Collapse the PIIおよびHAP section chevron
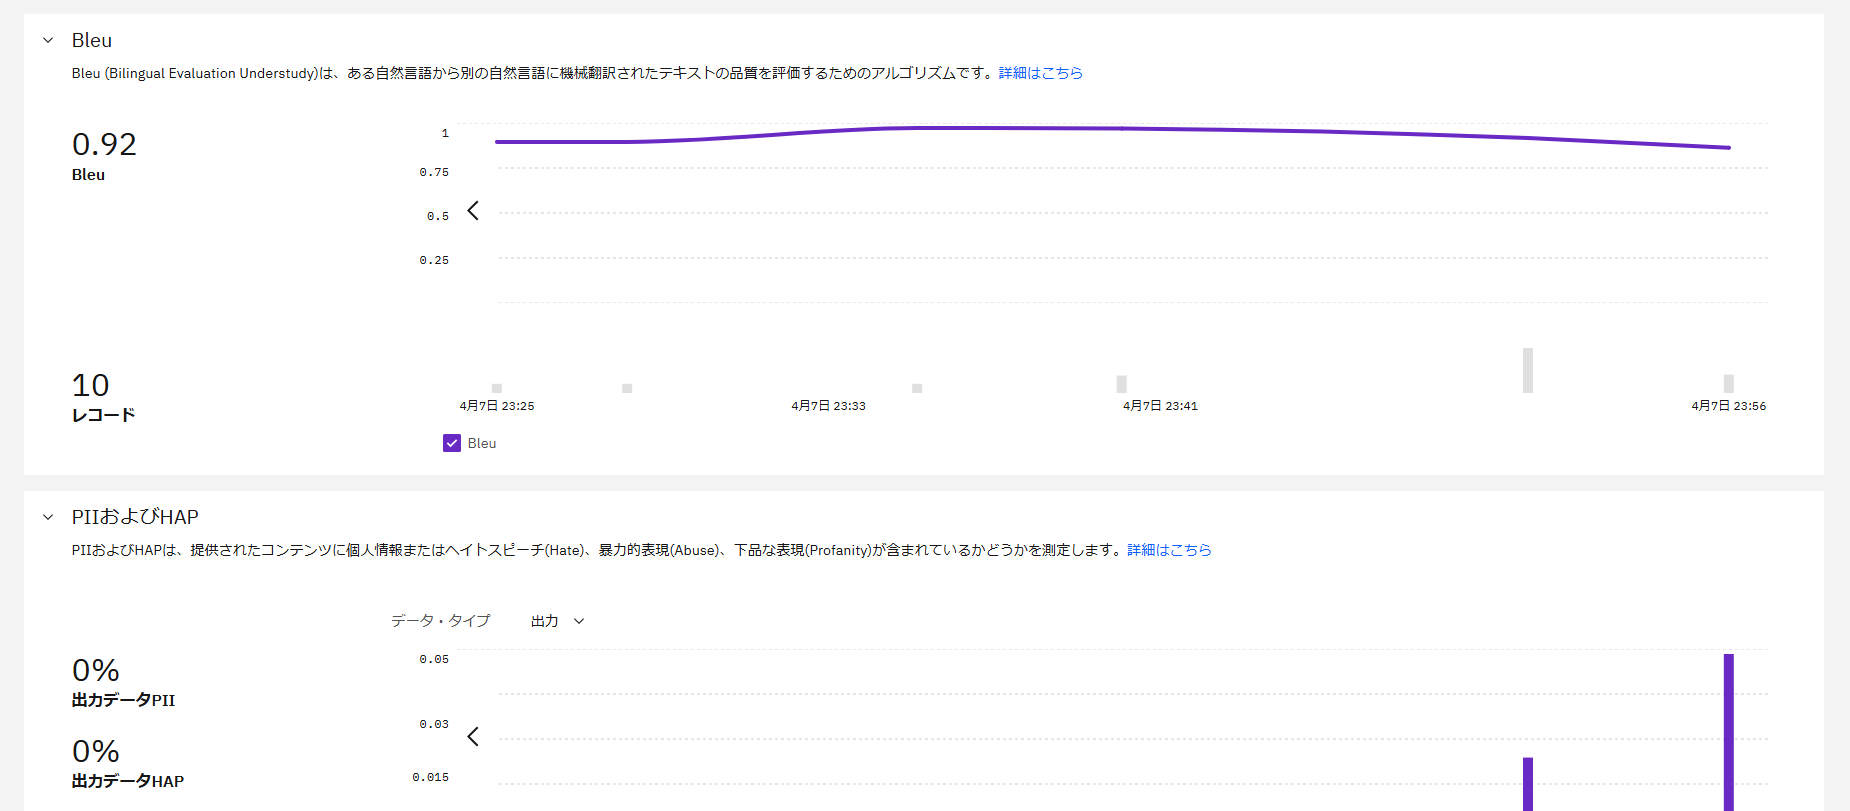Screen dimensions: 1850x811 48,517
